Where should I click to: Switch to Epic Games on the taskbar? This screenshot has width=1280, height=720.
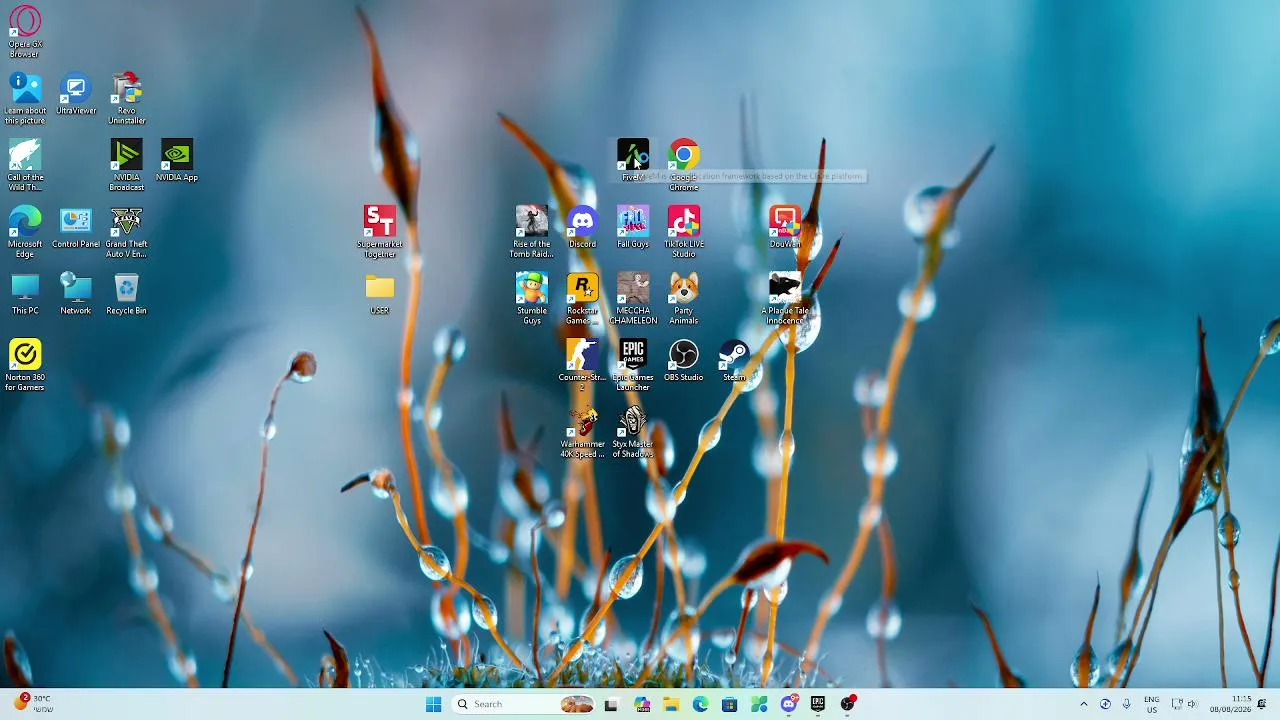(x=818, y=704)
